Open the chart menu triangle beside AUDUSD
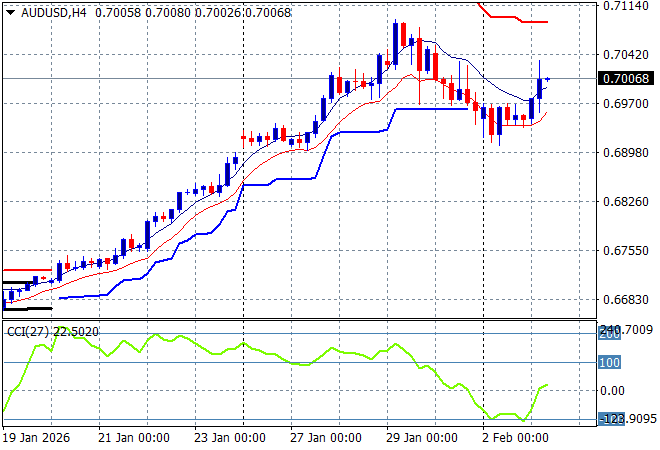660x450 pixels. pyautogui.click(x=11, y=13)
